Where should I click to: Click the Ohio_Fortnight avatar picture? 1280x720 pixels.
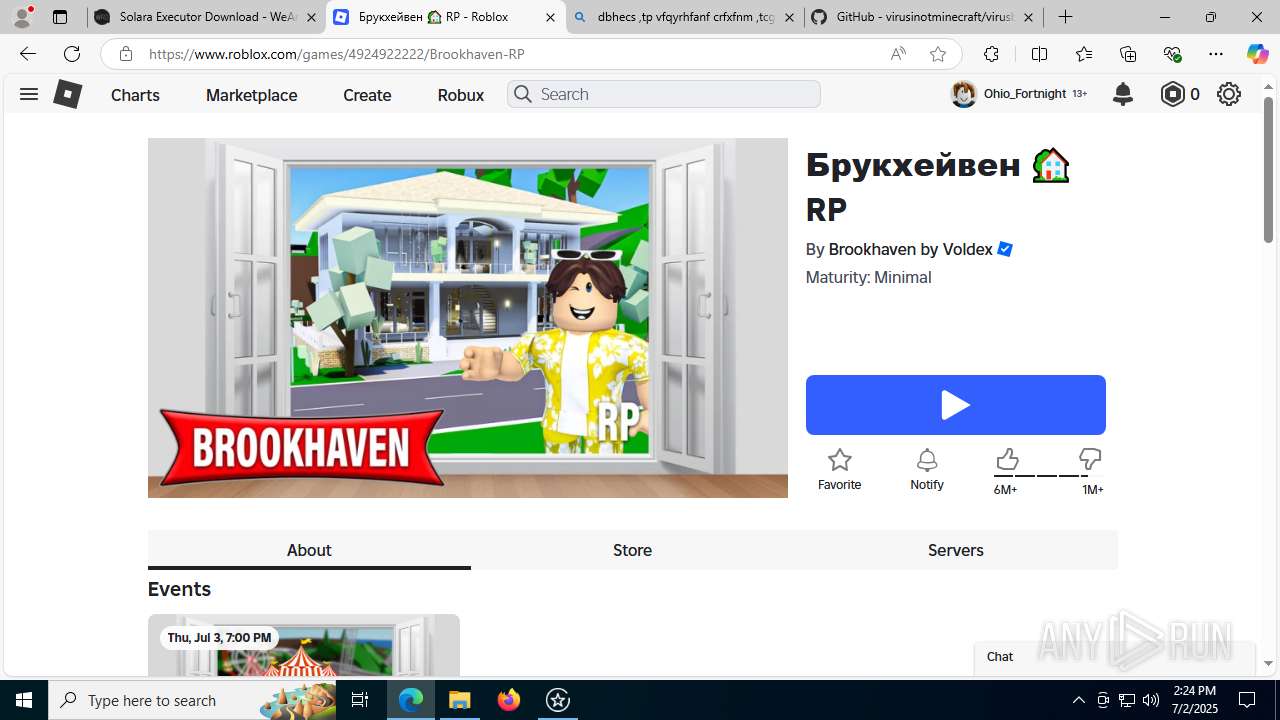point(963,94)
